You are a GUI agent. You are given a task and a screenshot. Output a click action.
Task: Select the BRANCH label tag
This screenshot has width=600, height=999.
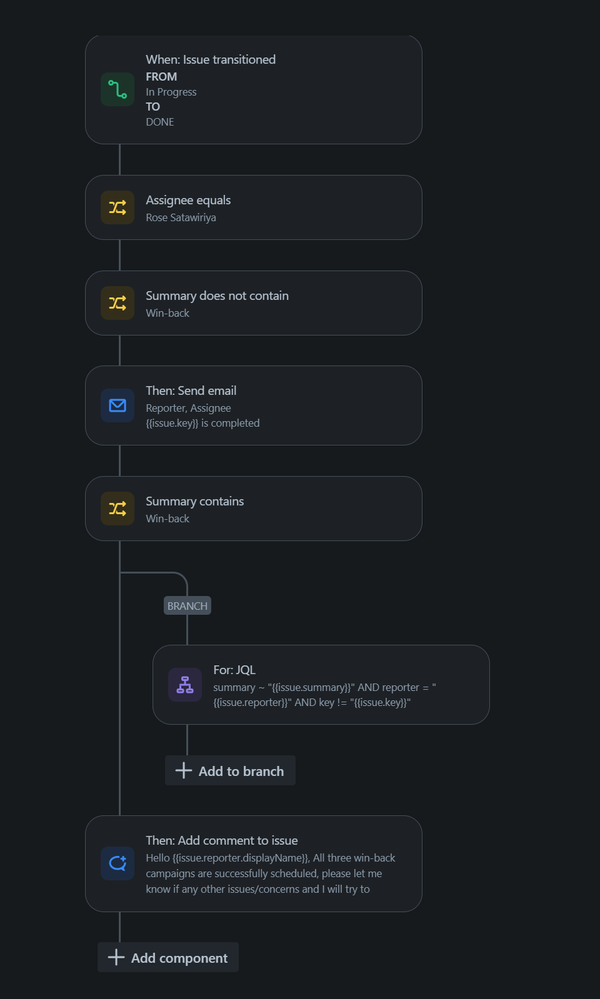[186, 605]
